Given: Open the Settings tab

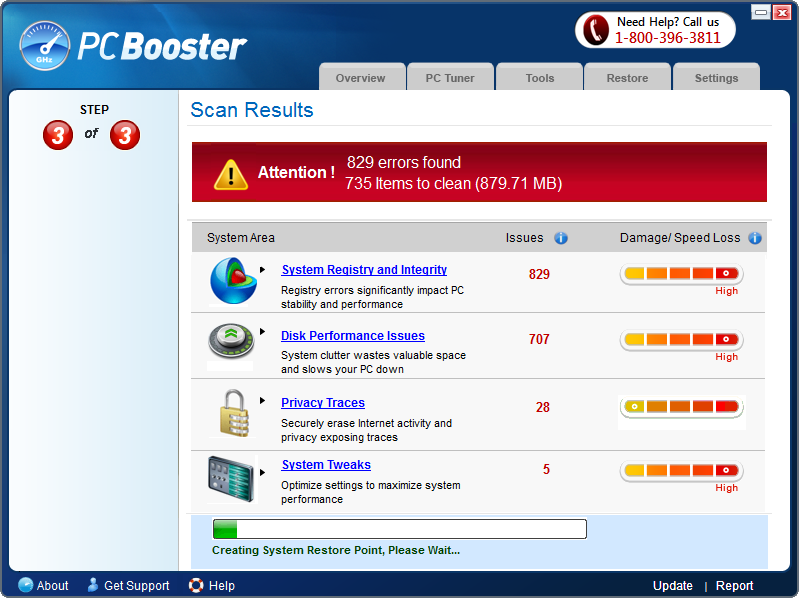Looking at the screenshot, I should click(x=716, y=77).
